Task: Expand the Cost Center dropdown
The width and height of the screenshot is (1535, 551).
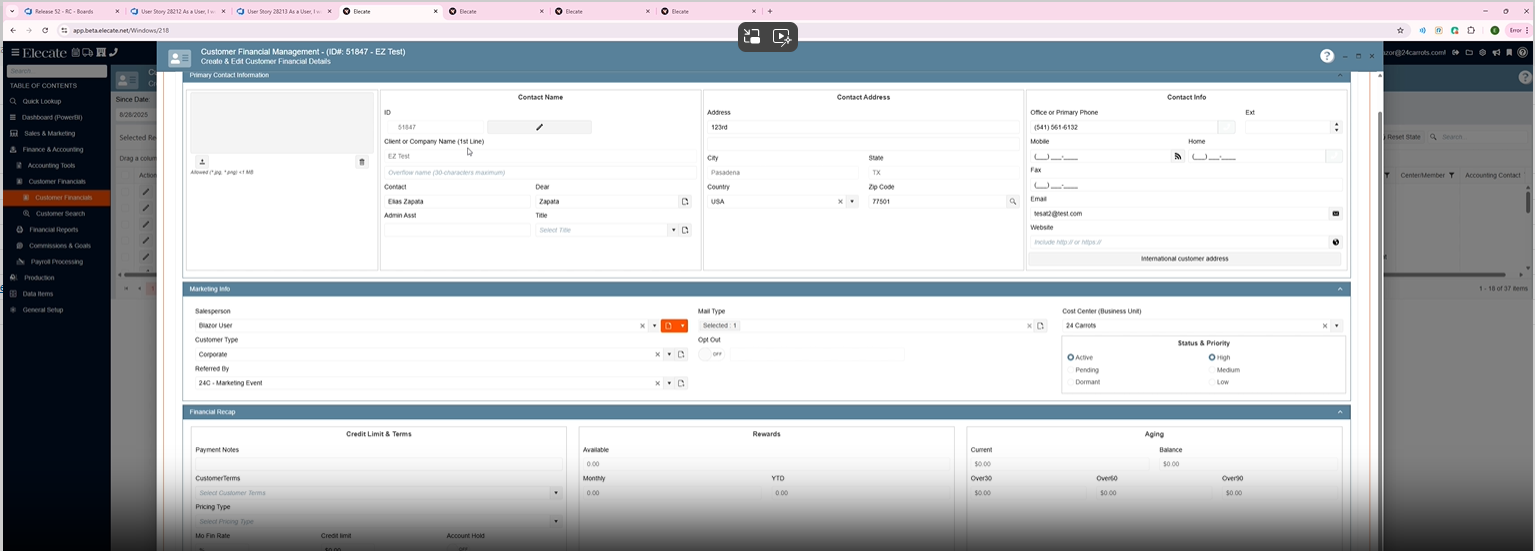Action: pos(1336,326)
